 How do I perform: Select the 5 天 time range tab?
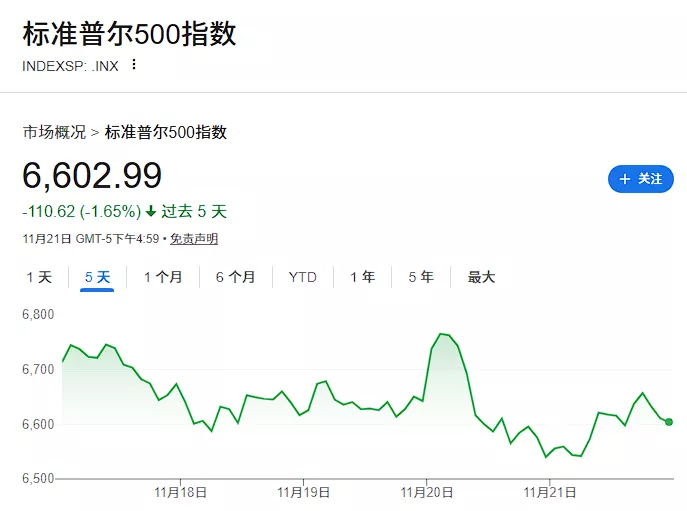pyautogui.click(x=97, y=277)
